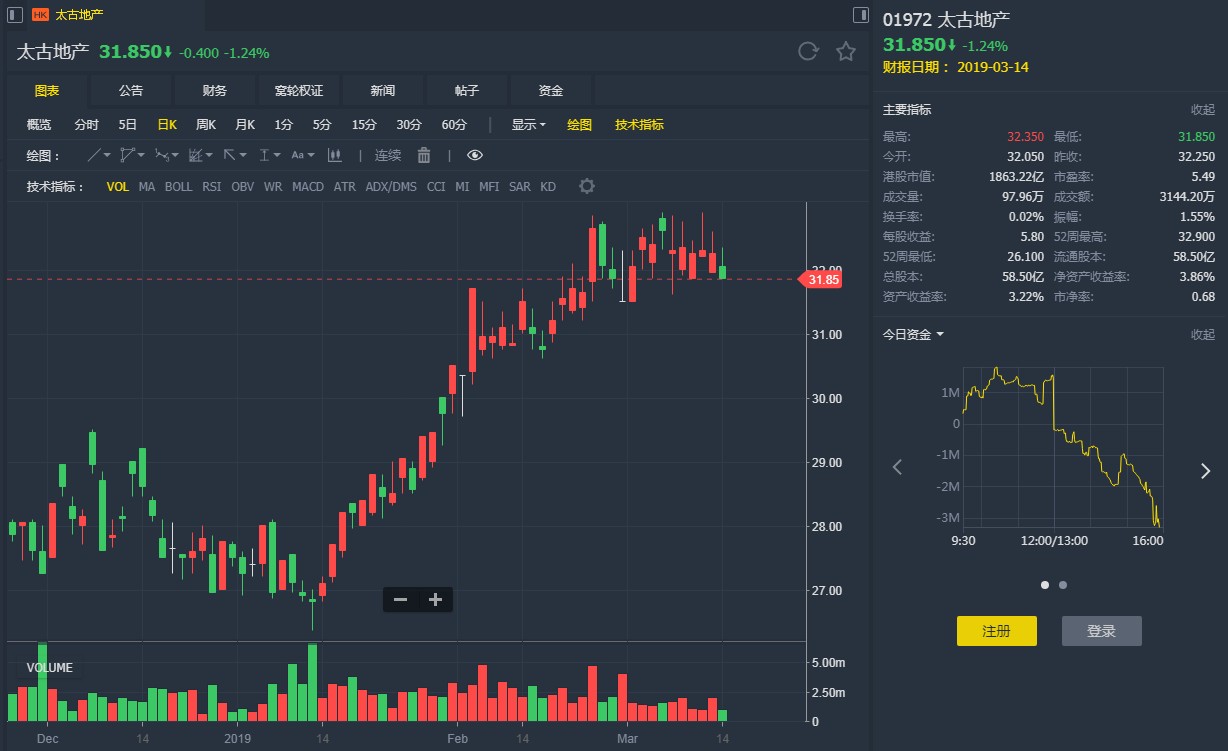The height and width of the screenshot is (751, 1228).
Task: Add stock to favorites with star icon
Action: pos(846,52)
